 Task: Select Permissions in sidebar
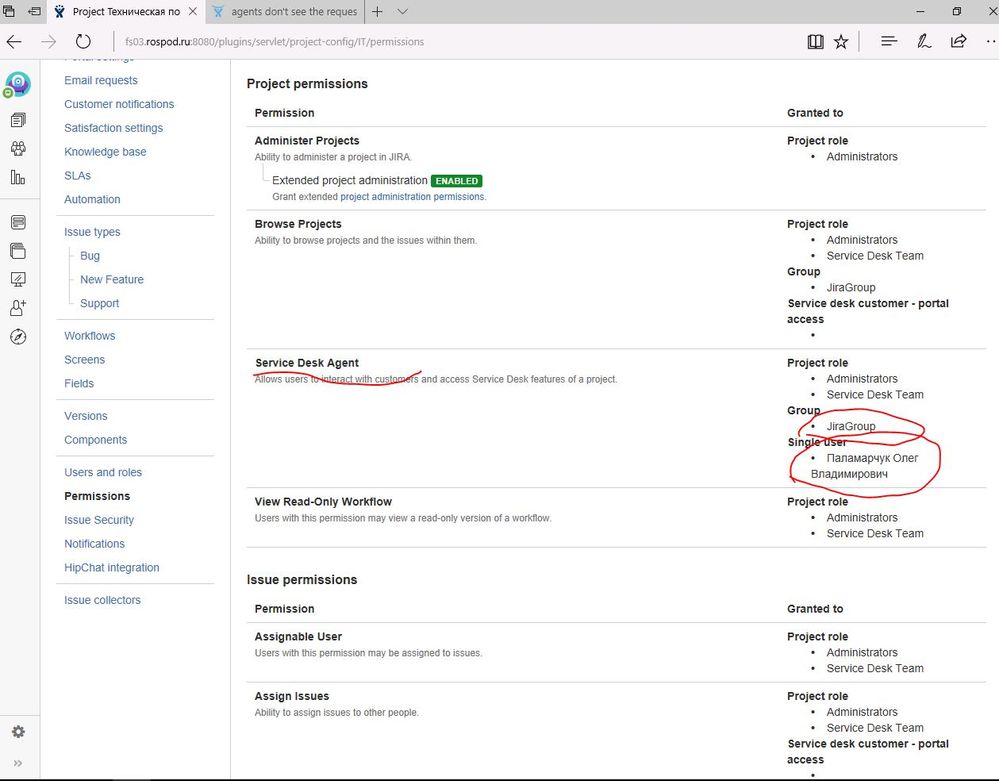[97, 496]
